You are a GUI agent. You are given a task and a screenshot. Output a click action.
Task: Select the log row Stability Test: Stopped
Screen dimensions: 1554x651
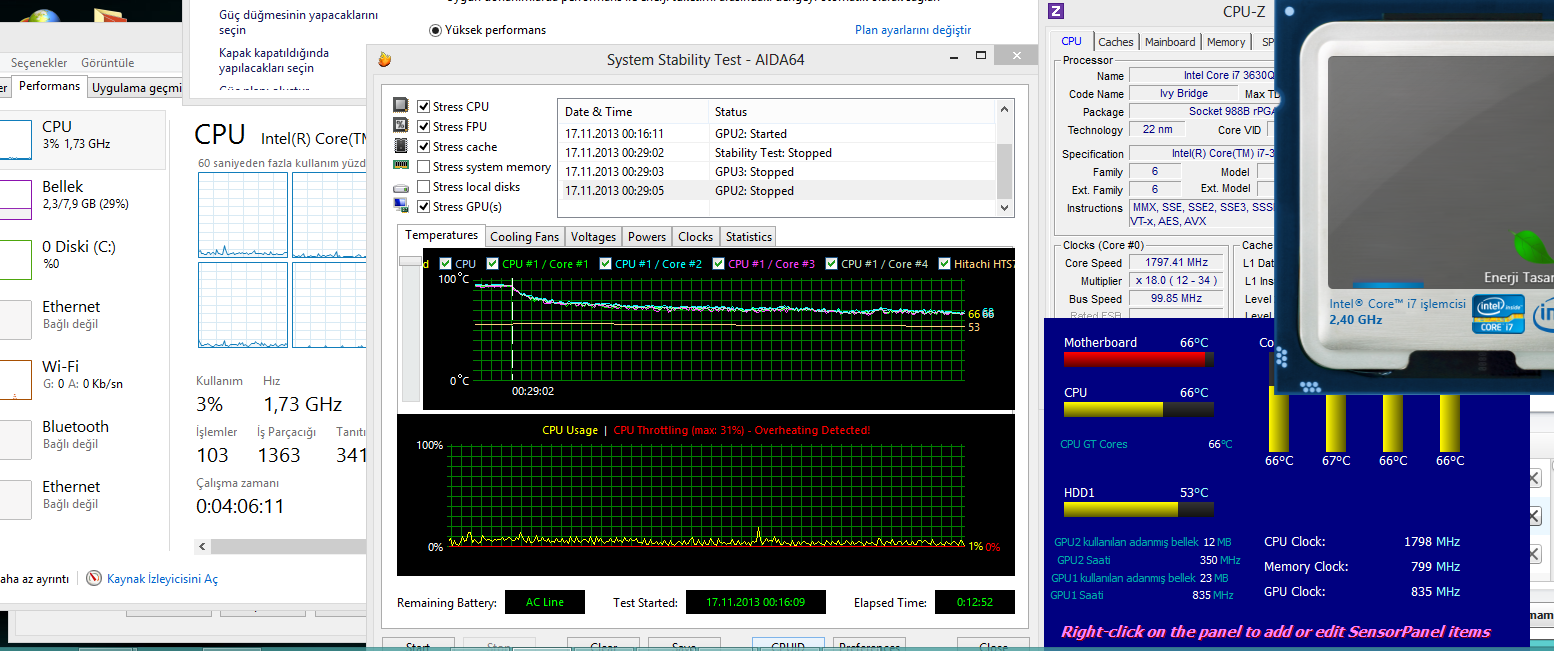pyautogui.click(x=778, y=153)
